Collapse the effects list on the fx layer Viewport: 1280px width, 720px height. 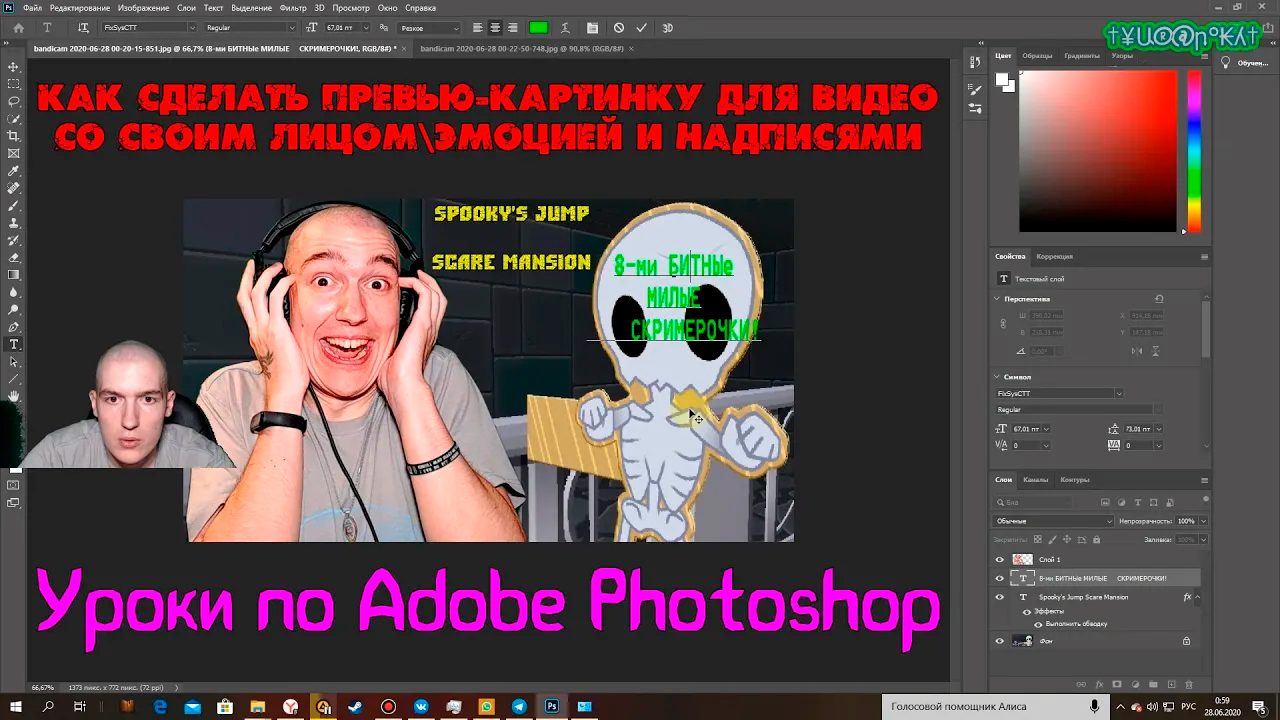1198,597
